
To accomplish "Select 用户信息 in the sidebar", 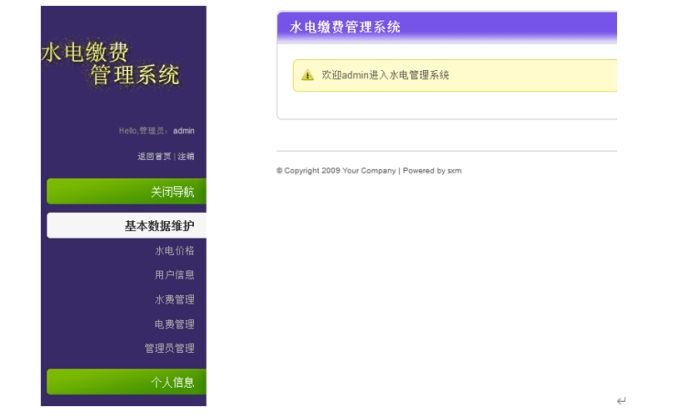I will click(175, 275).
